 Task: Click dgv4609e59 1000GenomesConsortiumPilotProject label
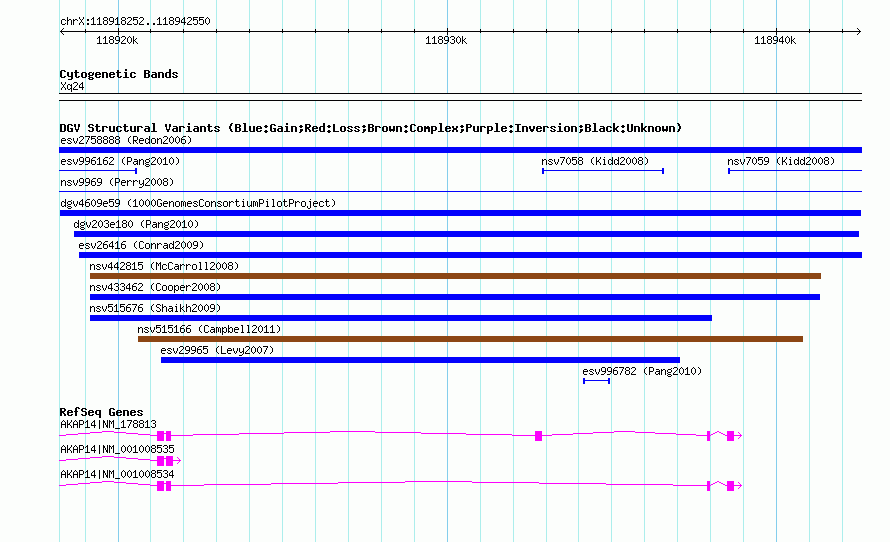coord(198,203)
